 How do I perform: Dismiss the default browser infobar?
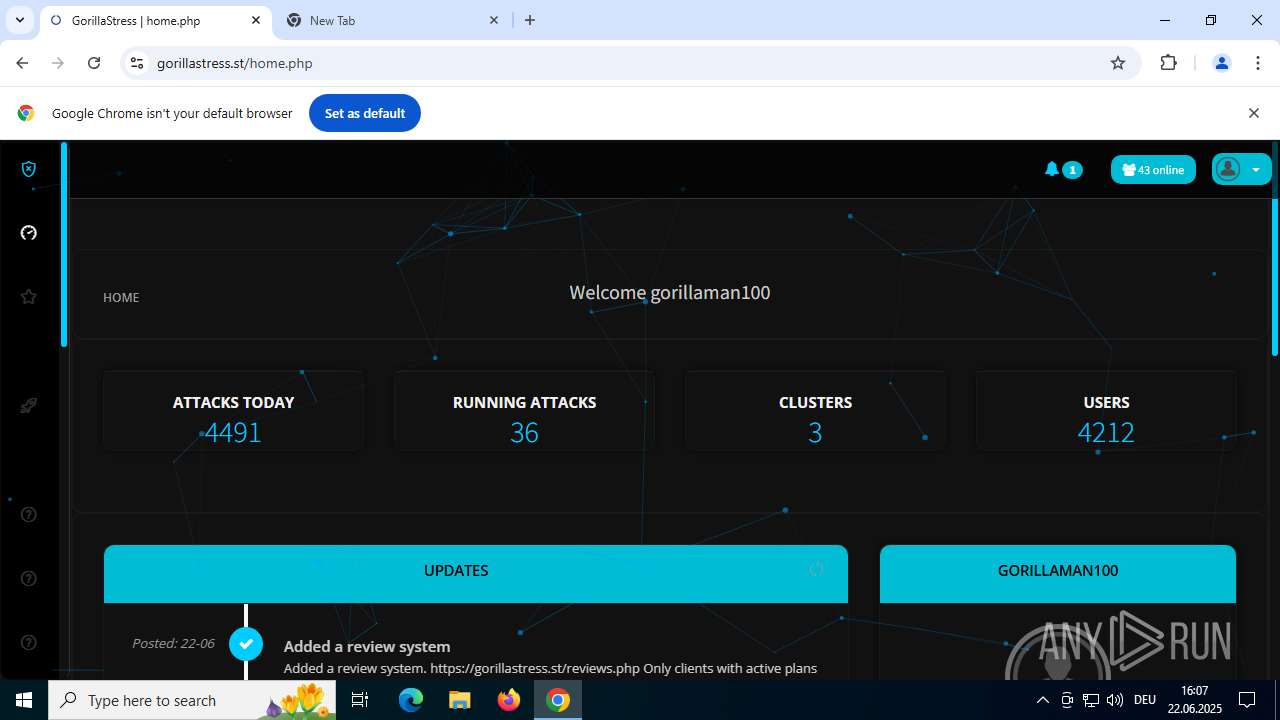1254,113
